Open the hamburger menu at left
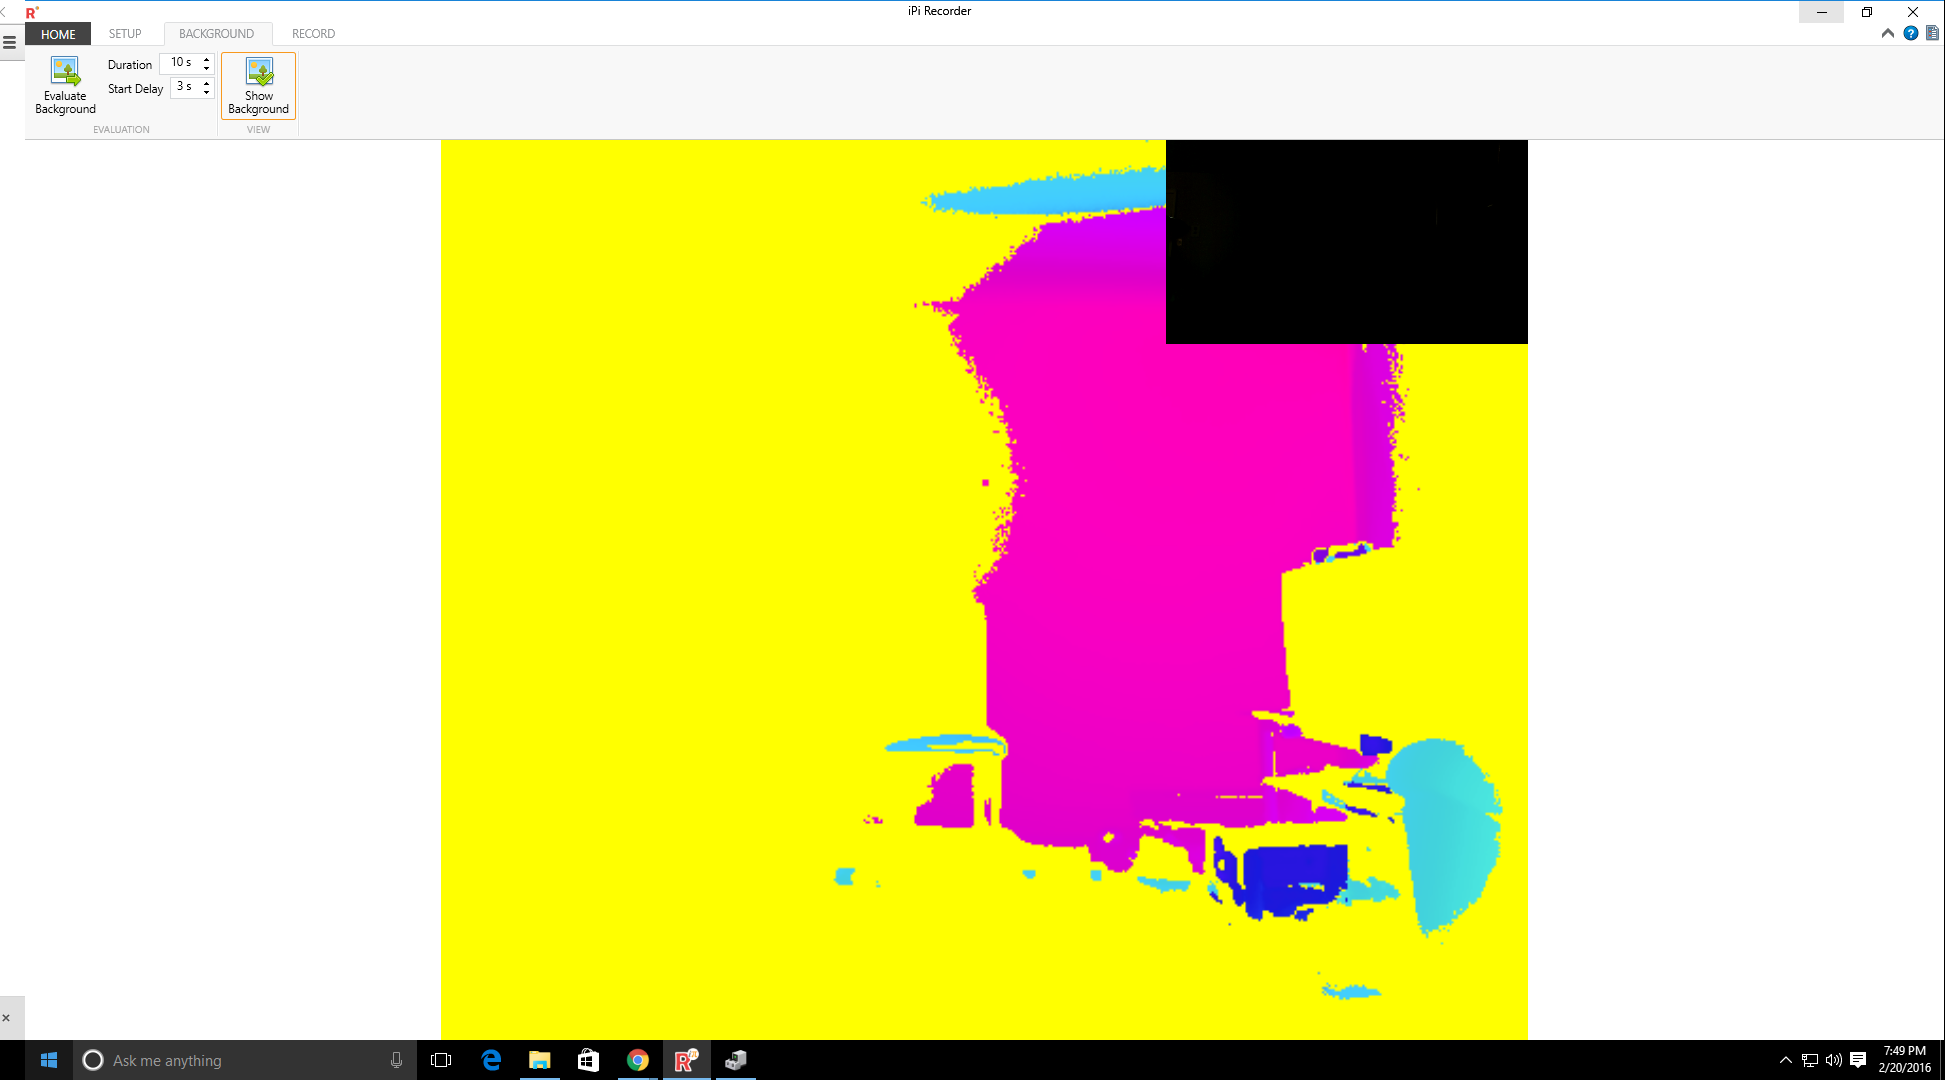1945x1080 pixels. coord(10,42)
